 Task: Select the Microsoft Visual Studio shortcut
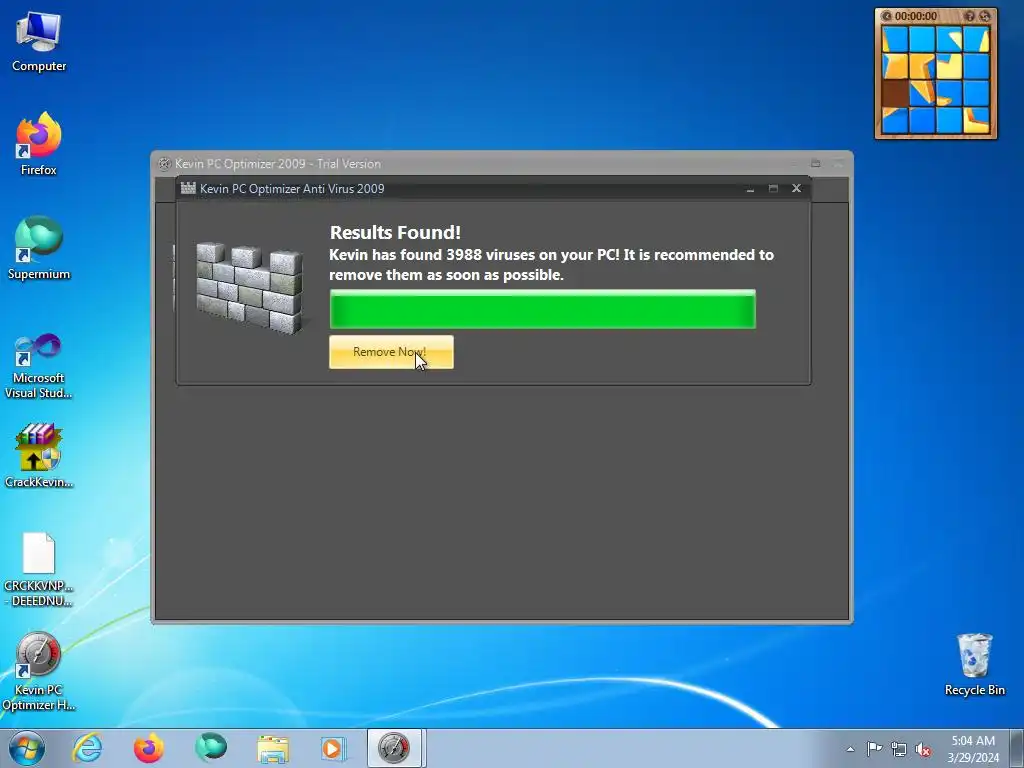pos(39,366)
